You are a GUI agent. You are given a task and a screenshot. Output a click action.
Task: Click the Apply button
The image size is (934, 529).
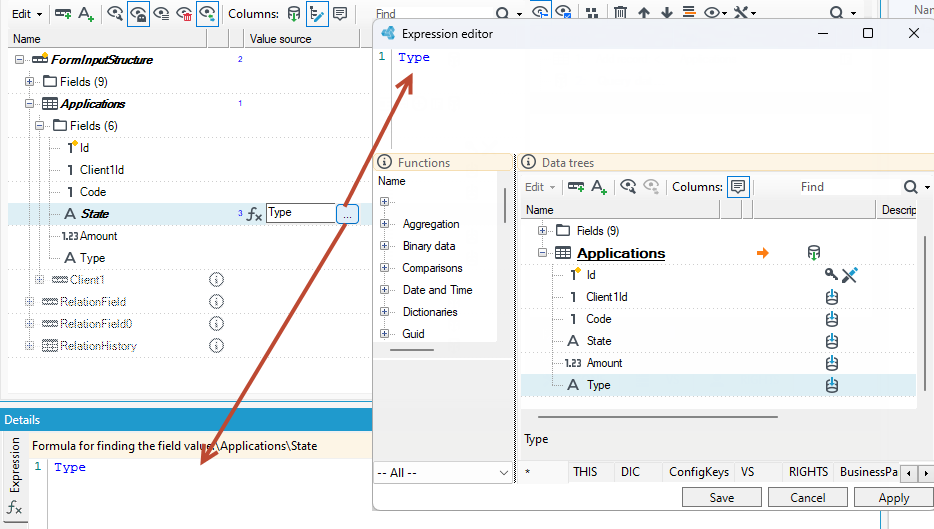point(893,497)
